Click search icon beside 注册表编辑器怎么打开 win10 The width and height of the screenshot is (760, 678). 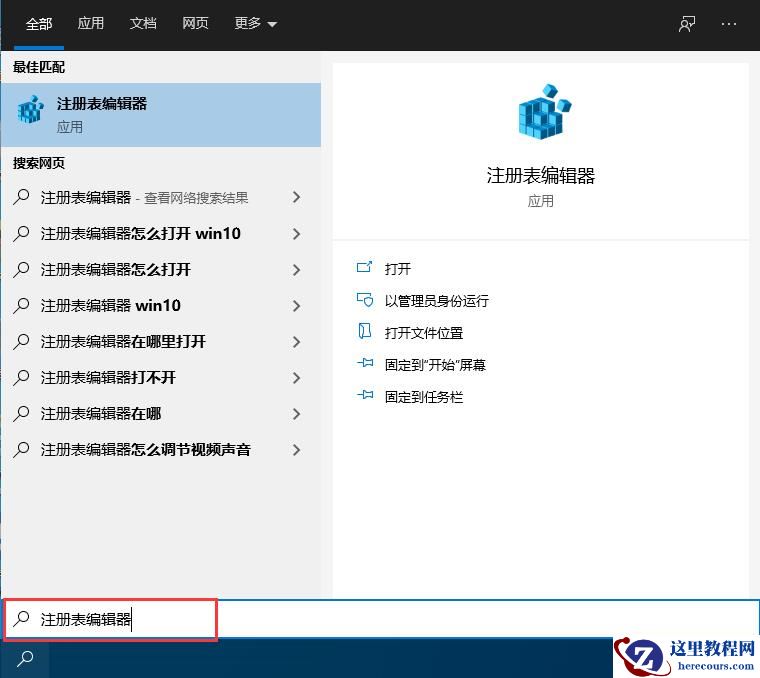click(x=21, y=233)
